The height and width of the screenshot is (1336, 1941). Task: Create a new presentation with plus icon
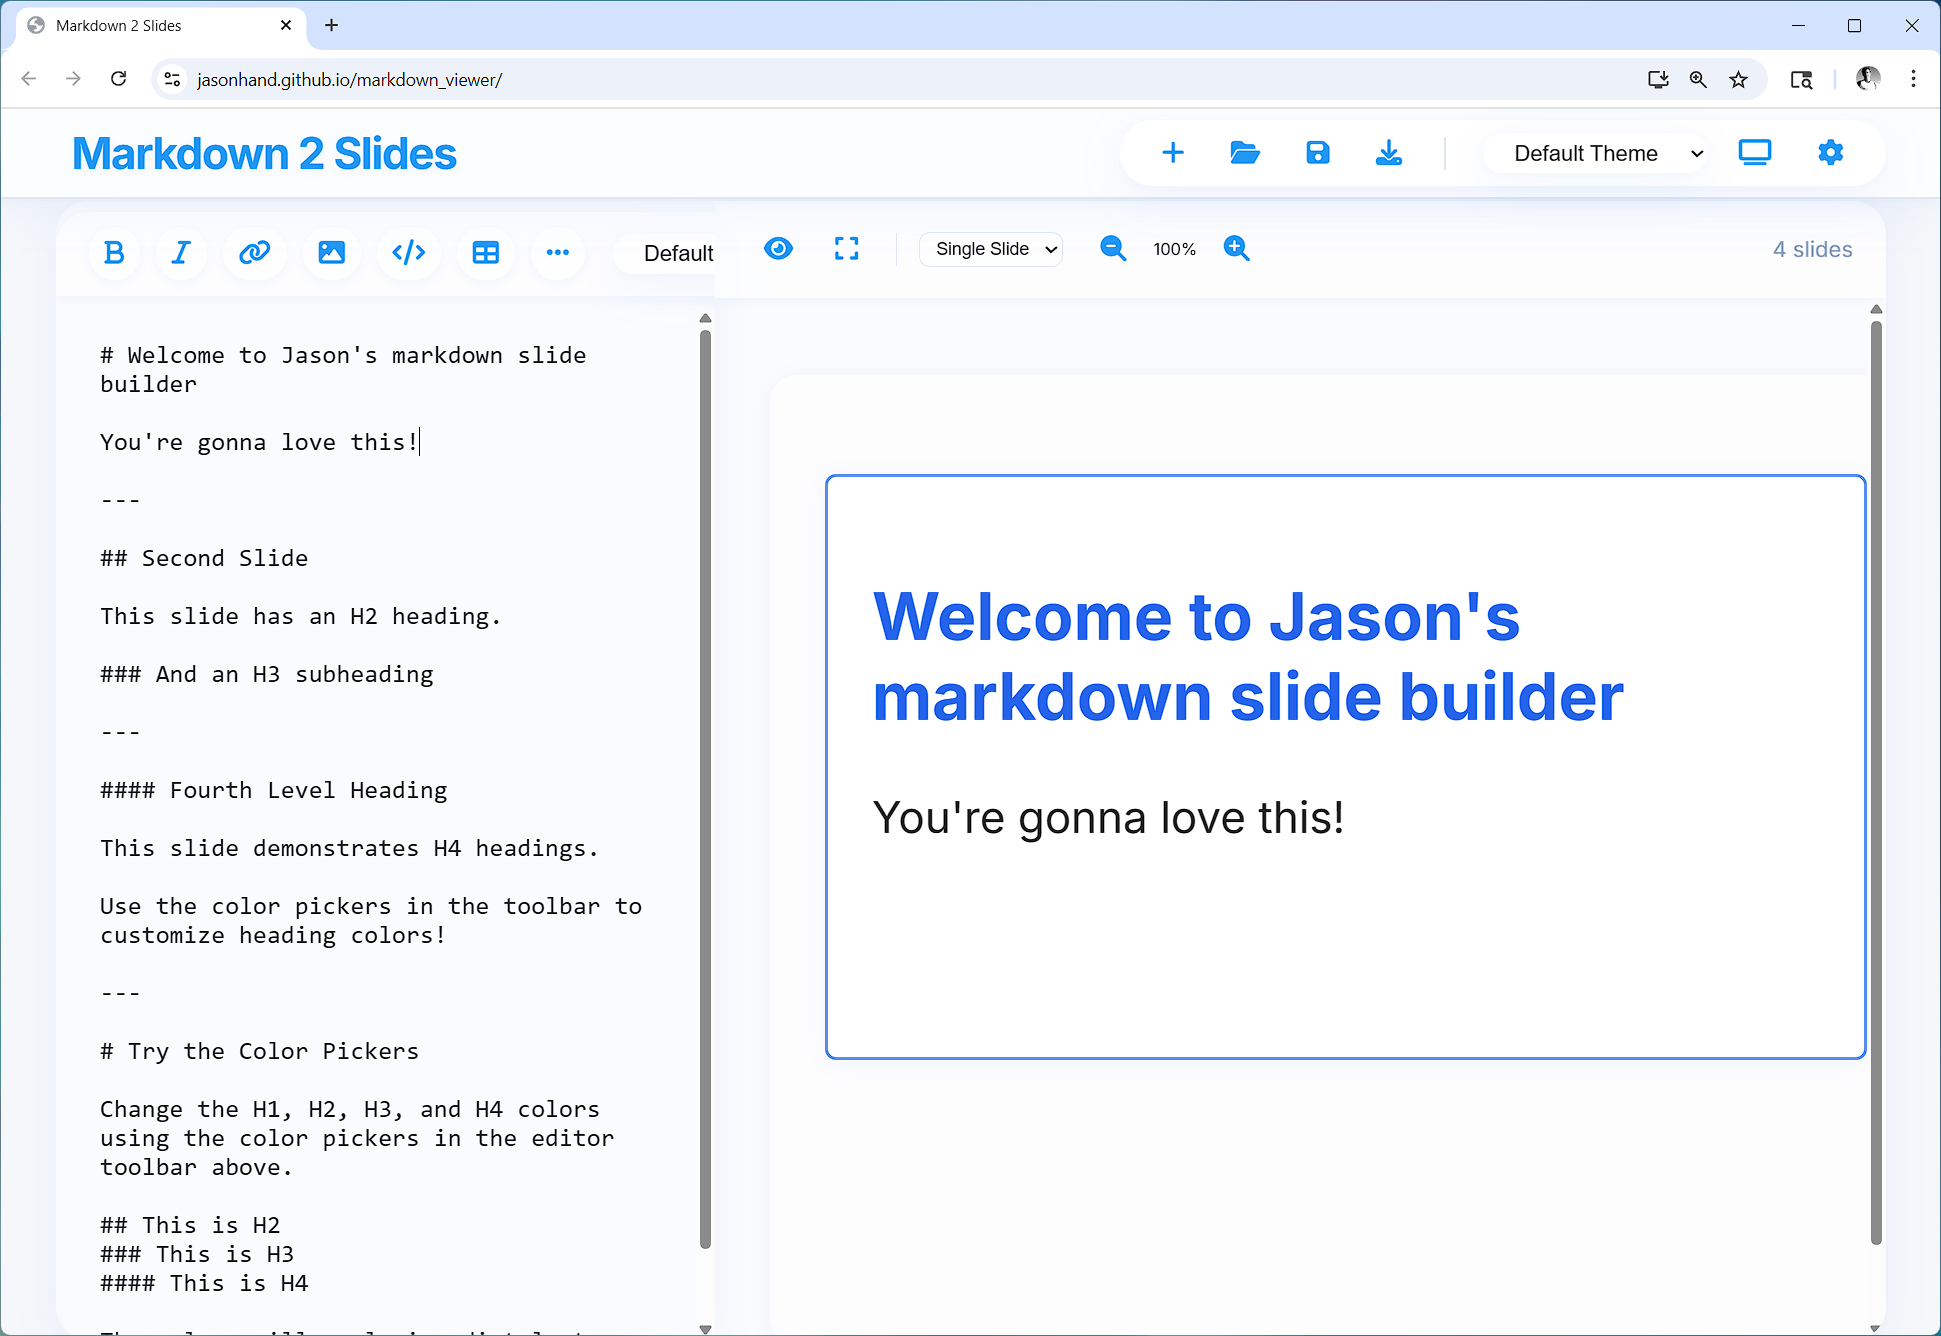point(1173,153)
